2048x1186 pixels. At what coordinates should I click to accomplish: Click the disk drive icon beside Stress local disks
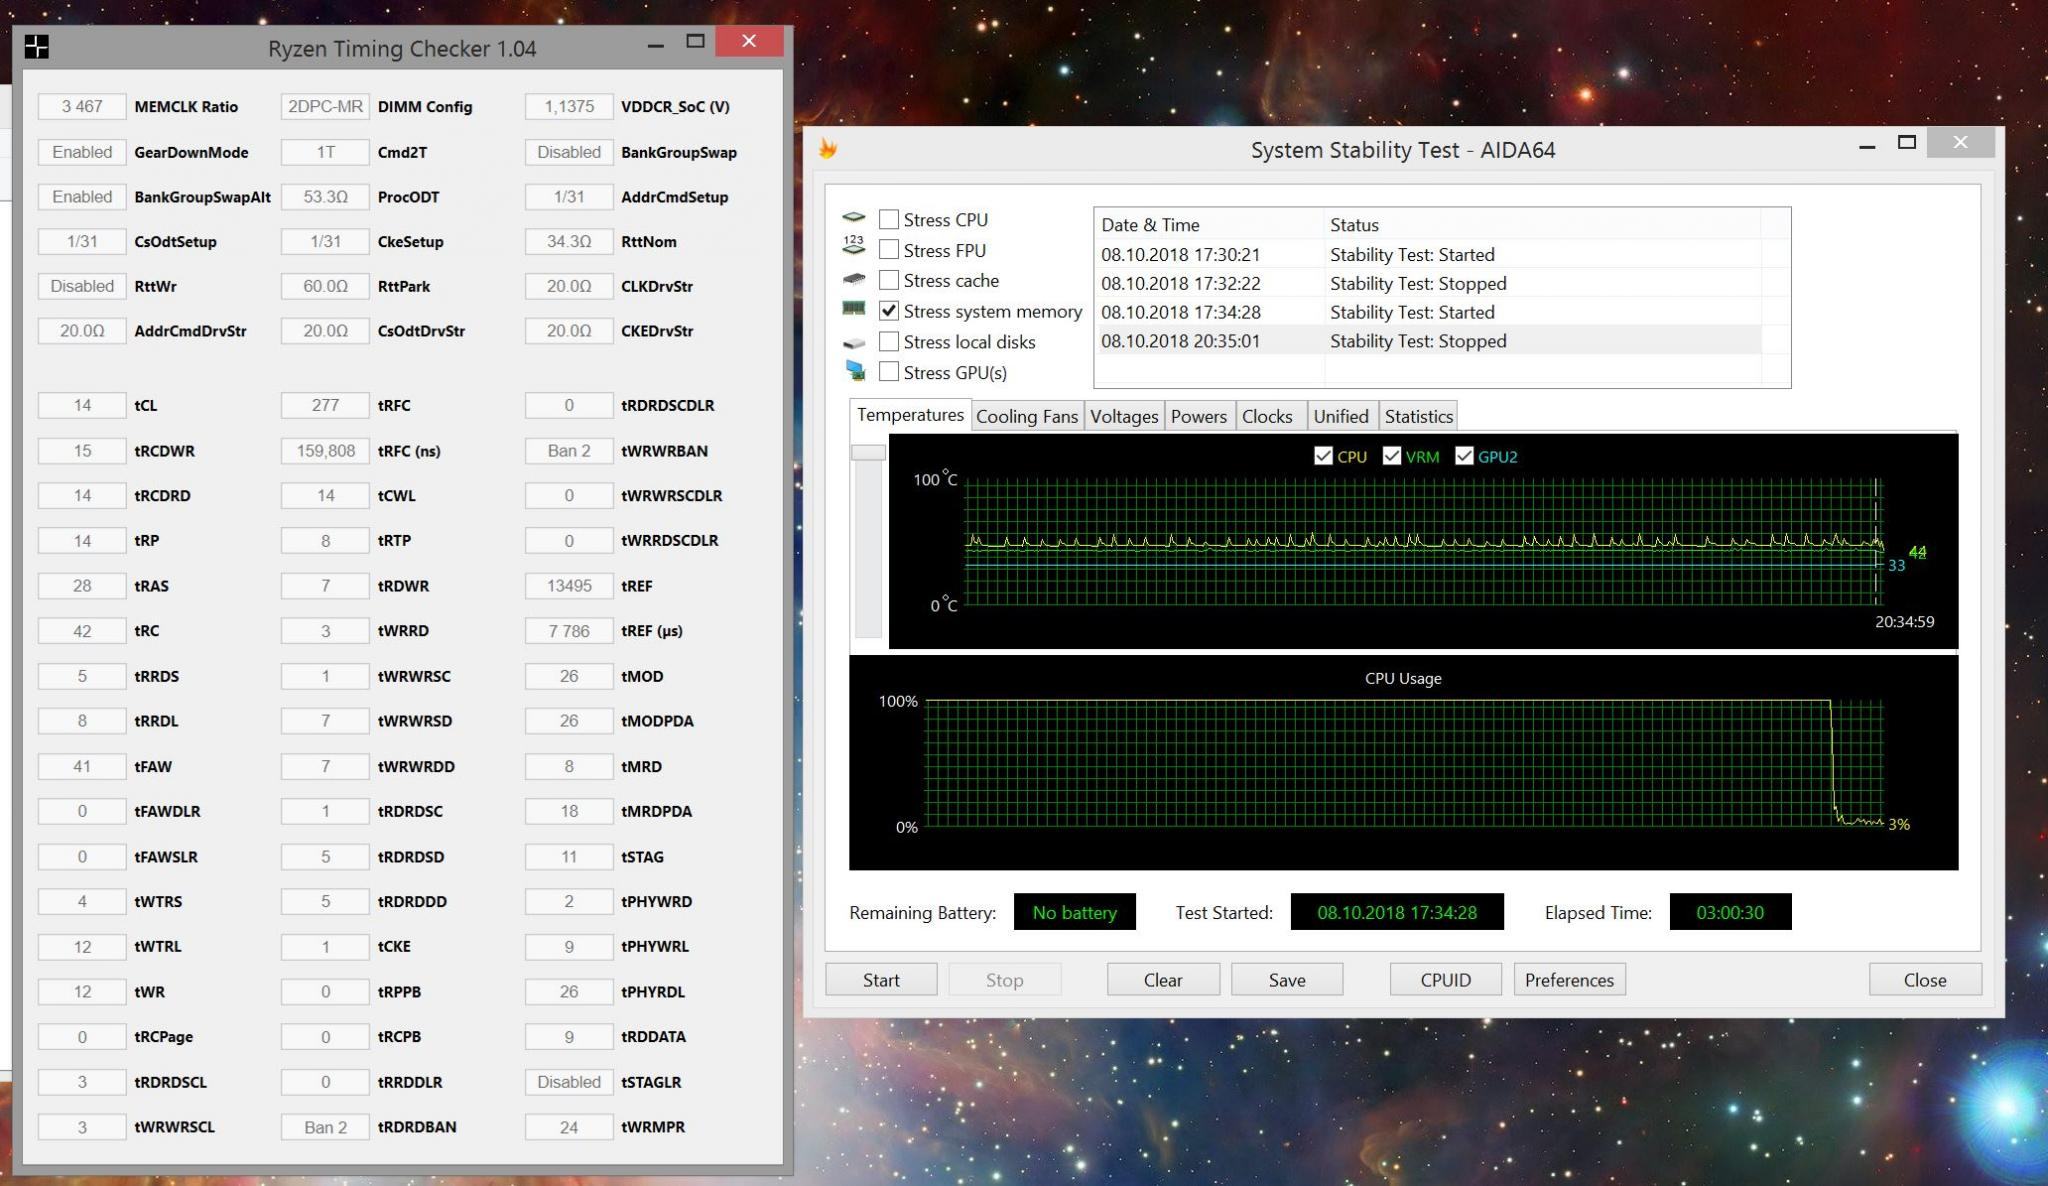(853, 343)
